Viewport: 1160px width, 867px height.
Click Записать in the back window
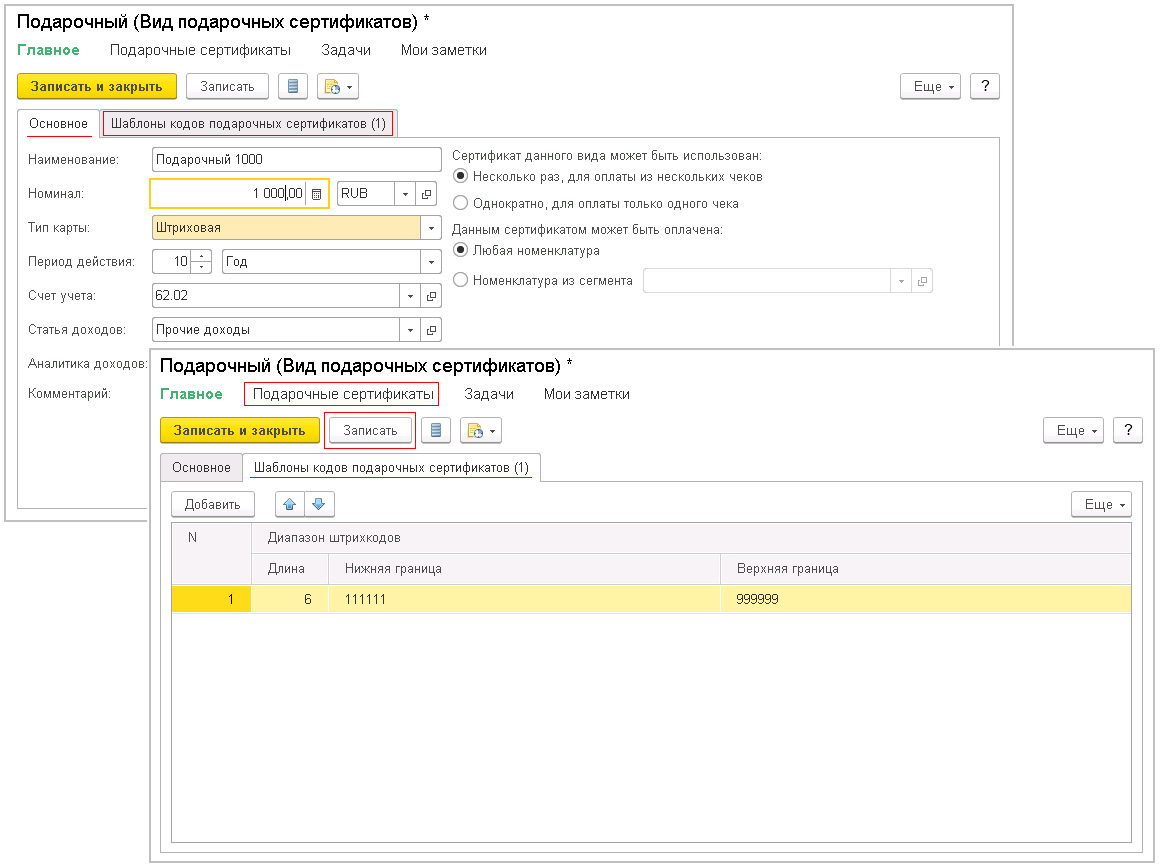click(x=227, y=87)
